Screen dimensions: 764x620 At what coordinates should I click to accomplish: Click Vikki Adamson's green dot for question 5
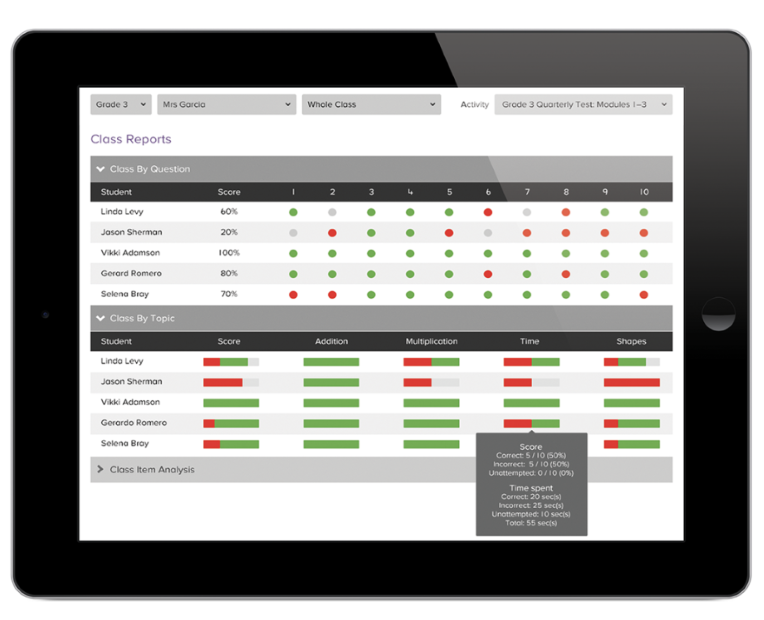click(449, 253)
